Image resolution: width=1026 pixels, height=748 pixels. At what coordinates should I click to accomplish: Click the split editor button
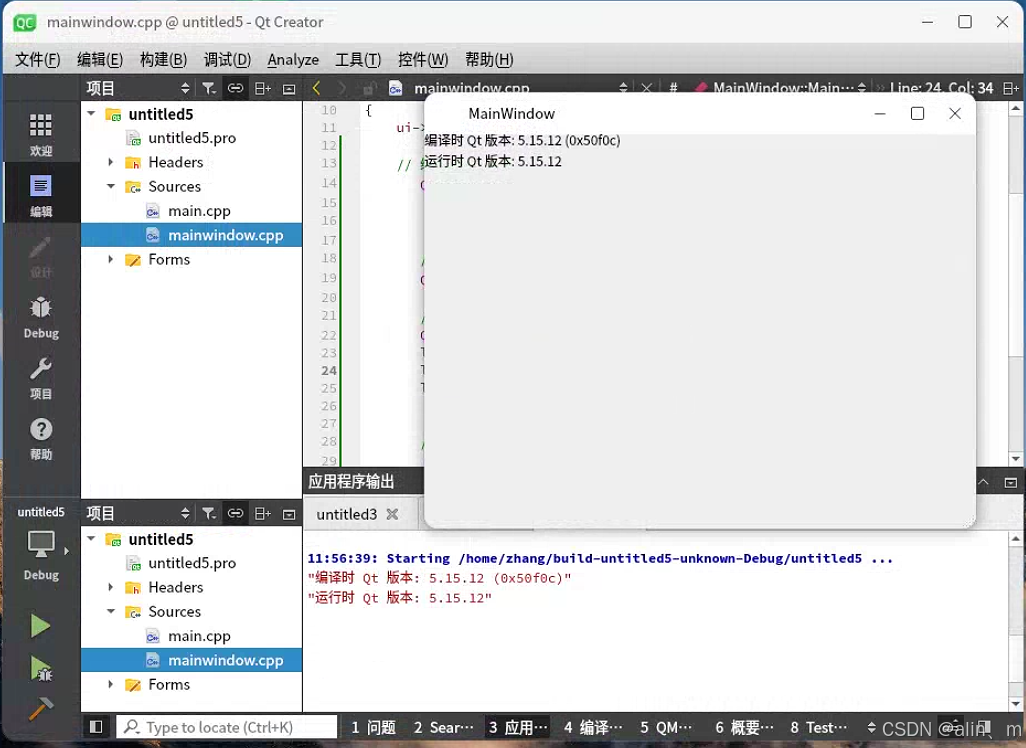[1010, 88]
